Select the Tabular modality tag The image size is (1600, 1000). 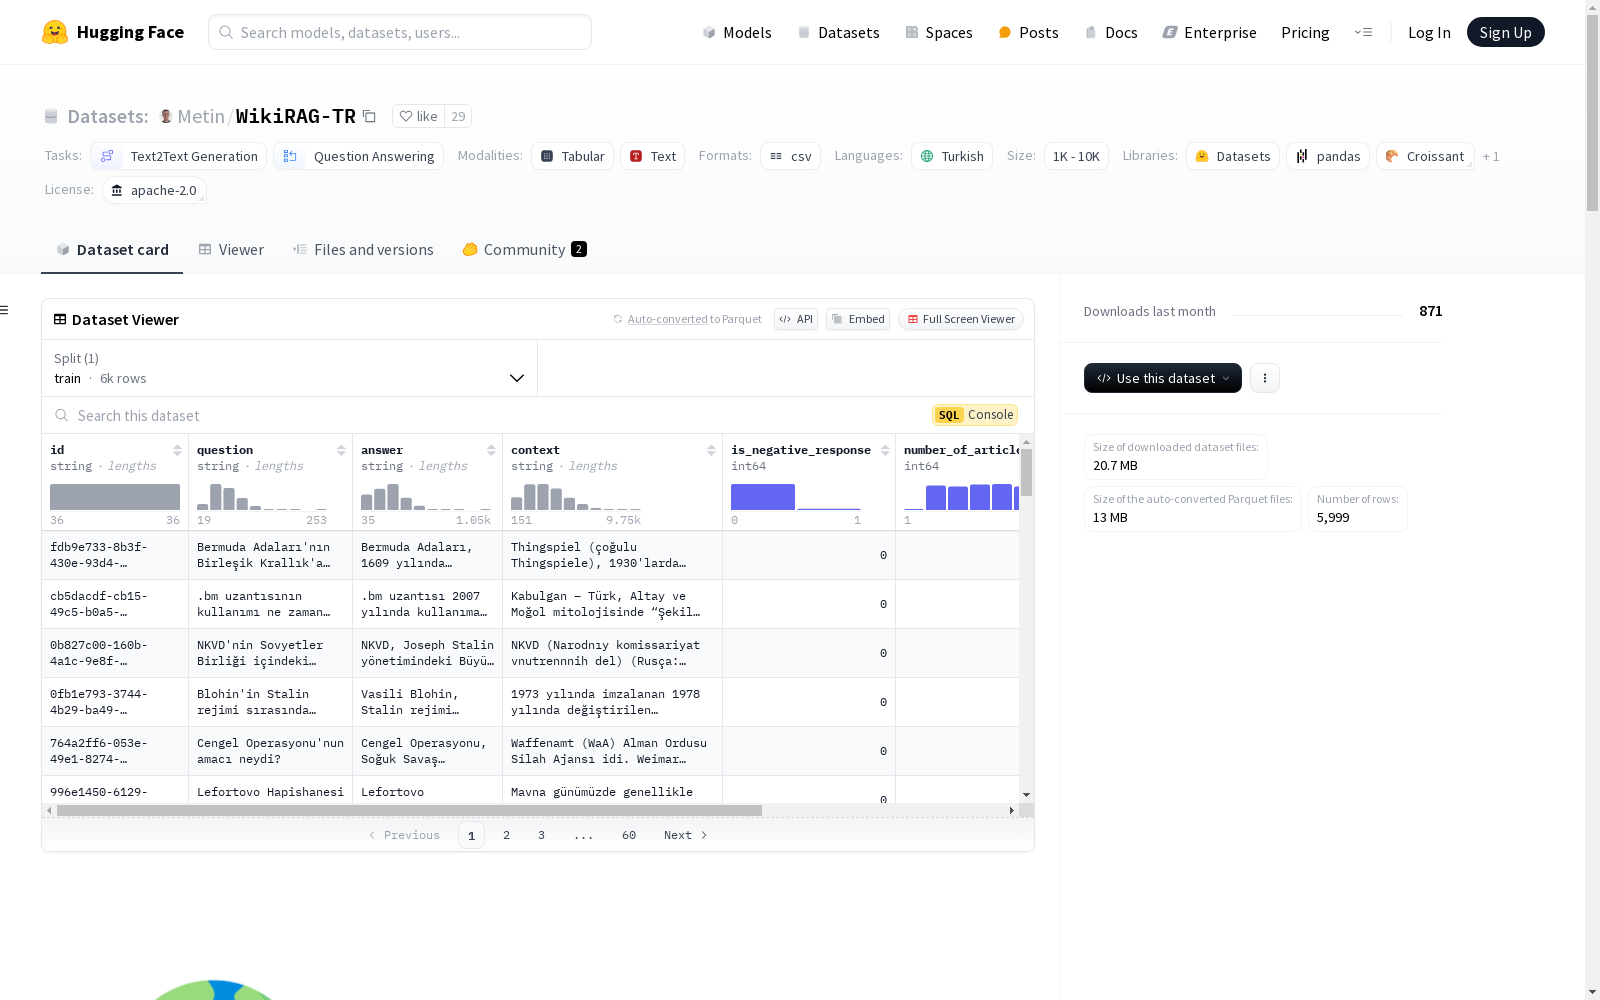pyautogui.click(x=572, y=156)
